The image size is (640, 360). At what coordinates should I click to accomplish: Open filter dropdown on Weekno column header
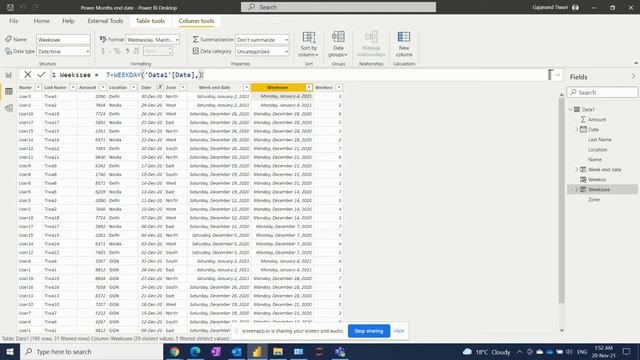pos(339,87)
